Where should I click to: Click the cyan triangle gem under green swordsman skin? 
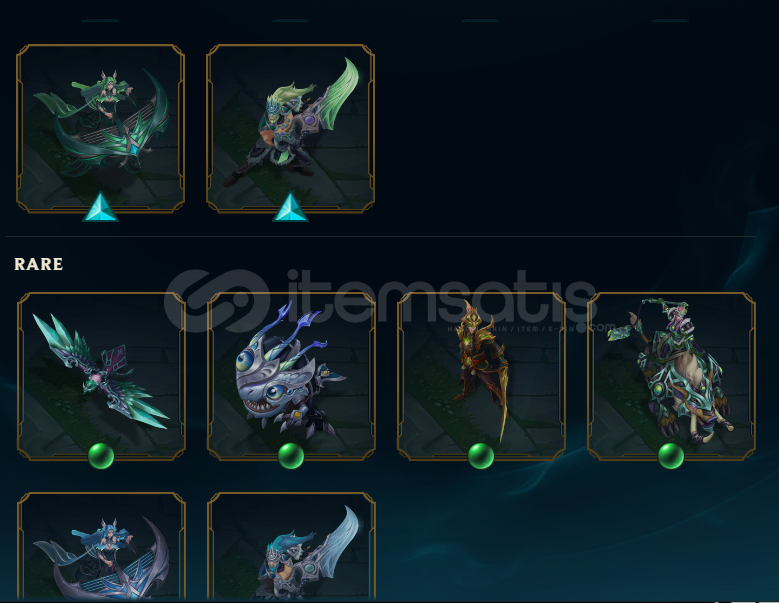[x=291, y=207]
